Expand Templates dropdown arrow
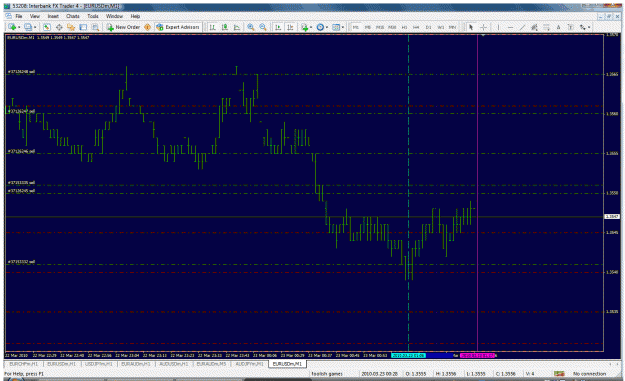Screen dimensions: 625x381 click(x=343, y=27)
